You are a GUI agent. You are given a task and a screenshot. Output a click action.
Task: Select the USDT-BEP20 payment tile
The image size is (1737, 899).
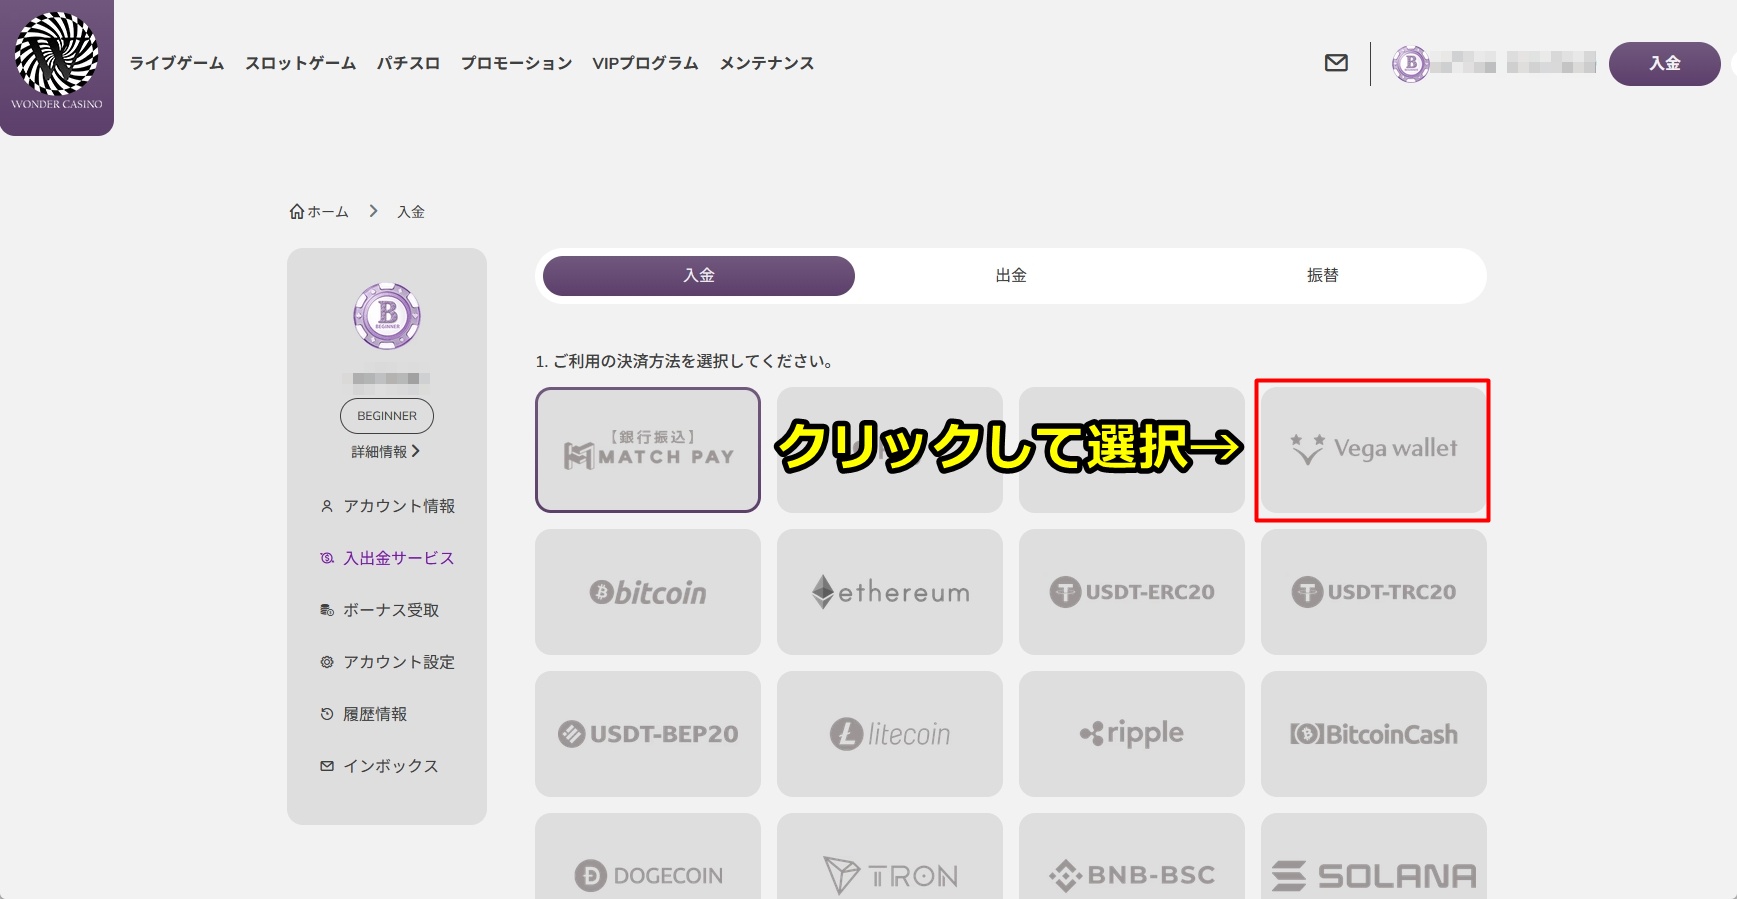point(648,734)
